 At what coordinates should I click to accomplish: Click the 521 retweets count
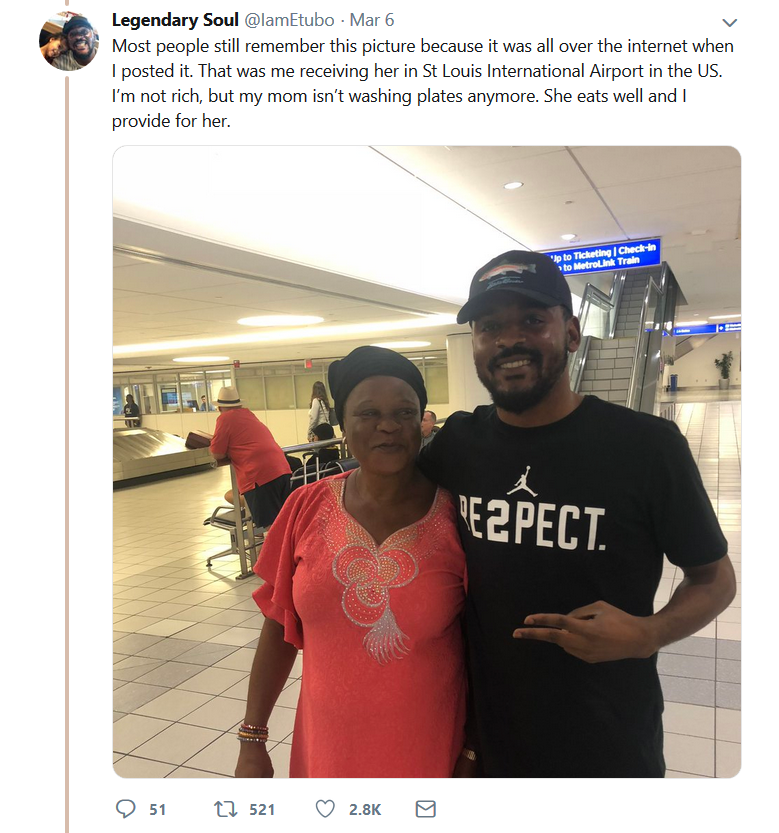(262, 810)
